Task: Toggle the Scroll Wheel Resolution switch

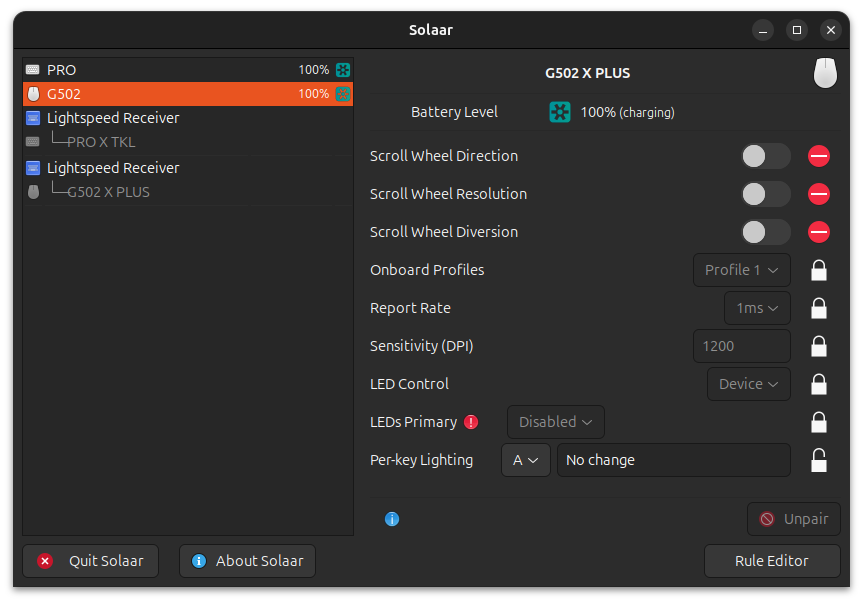Action: pyautogui.click(x=766, y=194)
